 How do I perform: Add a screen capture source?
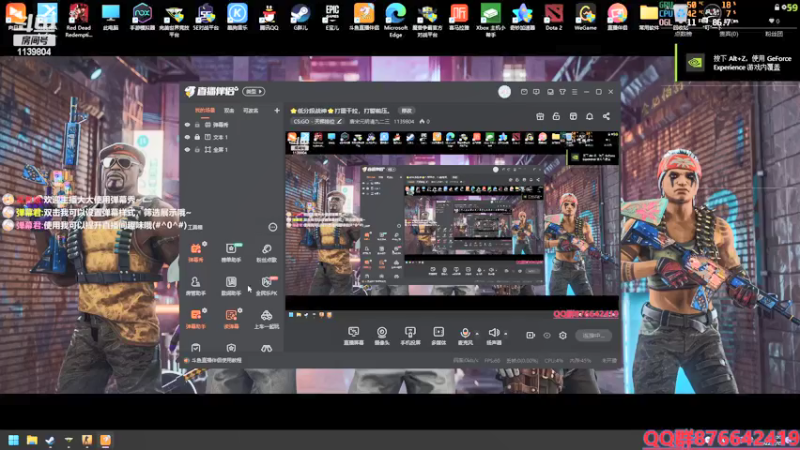pyautogui.click(x=354, y=336)
